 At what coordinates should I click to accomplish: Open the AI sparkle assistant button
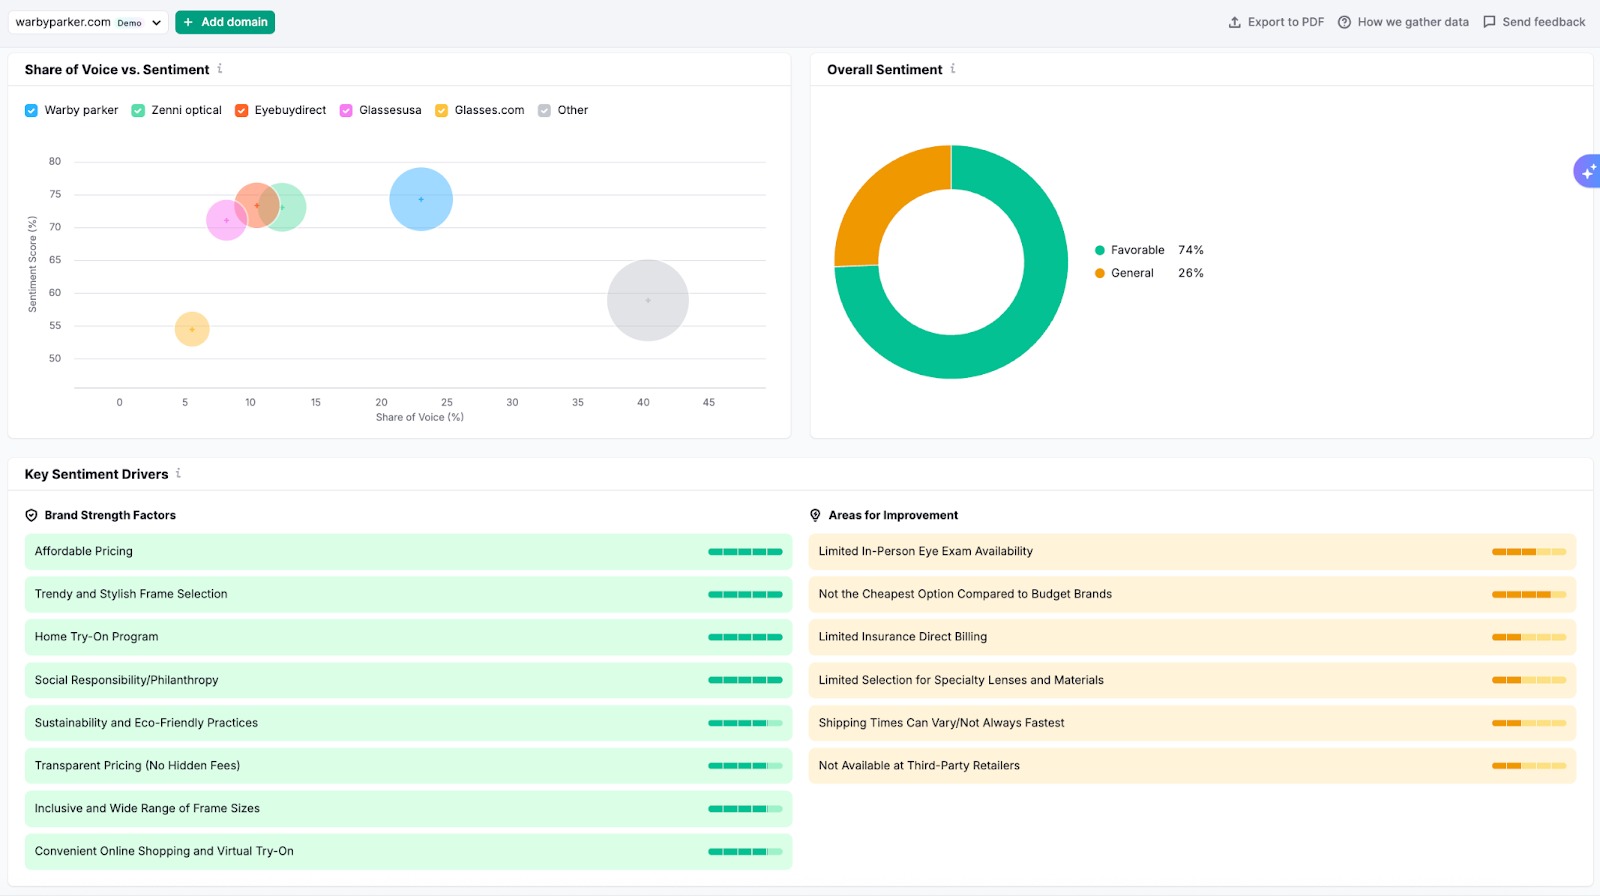pyautogui.click(x=1587, y=172)
